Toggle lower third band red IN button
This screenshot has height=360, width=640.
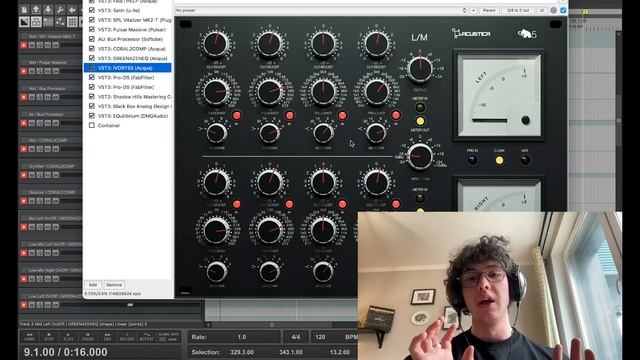coord(342,204)
